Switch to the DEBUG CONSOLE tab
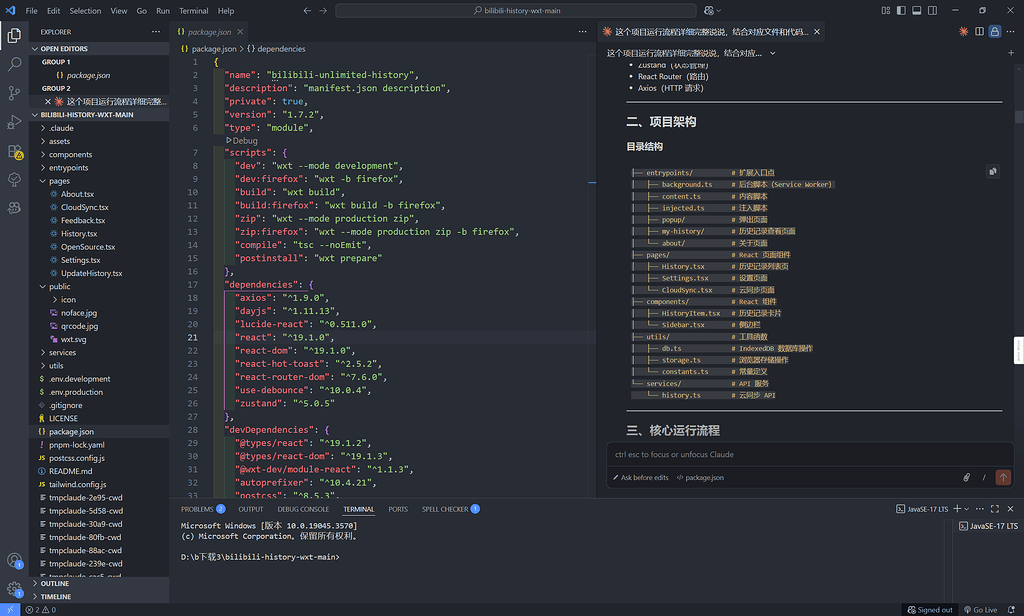 [x=303, y=509]
